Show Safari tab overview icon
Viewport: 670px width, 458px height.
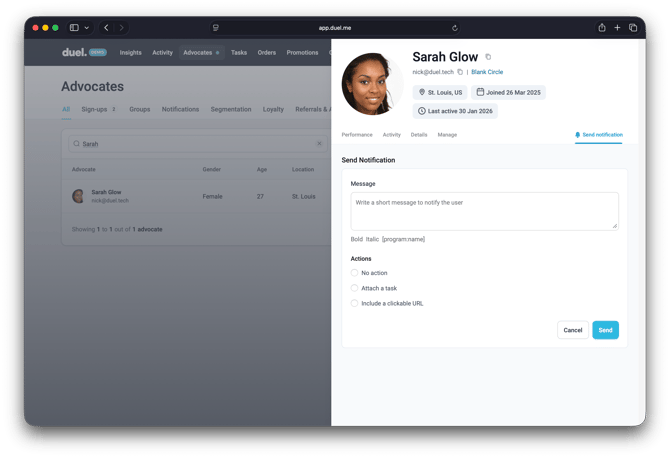[x=633, y=28]
